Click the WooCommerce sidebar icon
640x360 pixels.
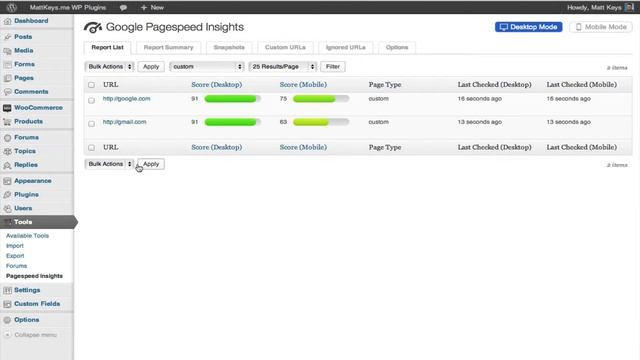click(x=7, y=108)
